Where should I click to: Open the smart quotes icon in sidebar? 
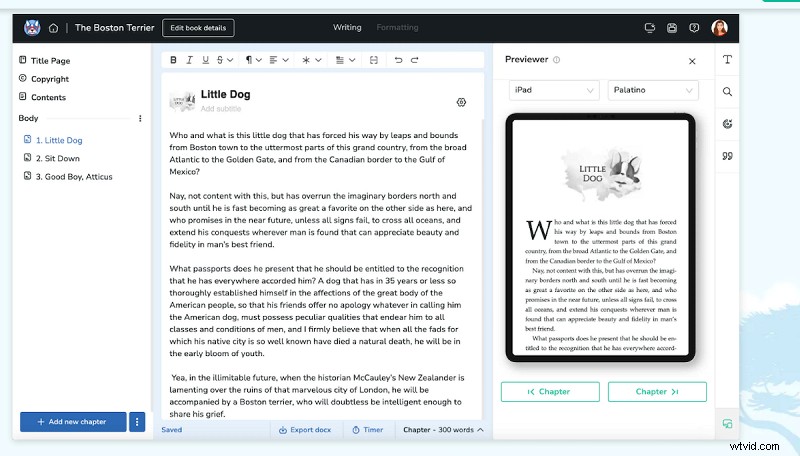pos(728,156)
